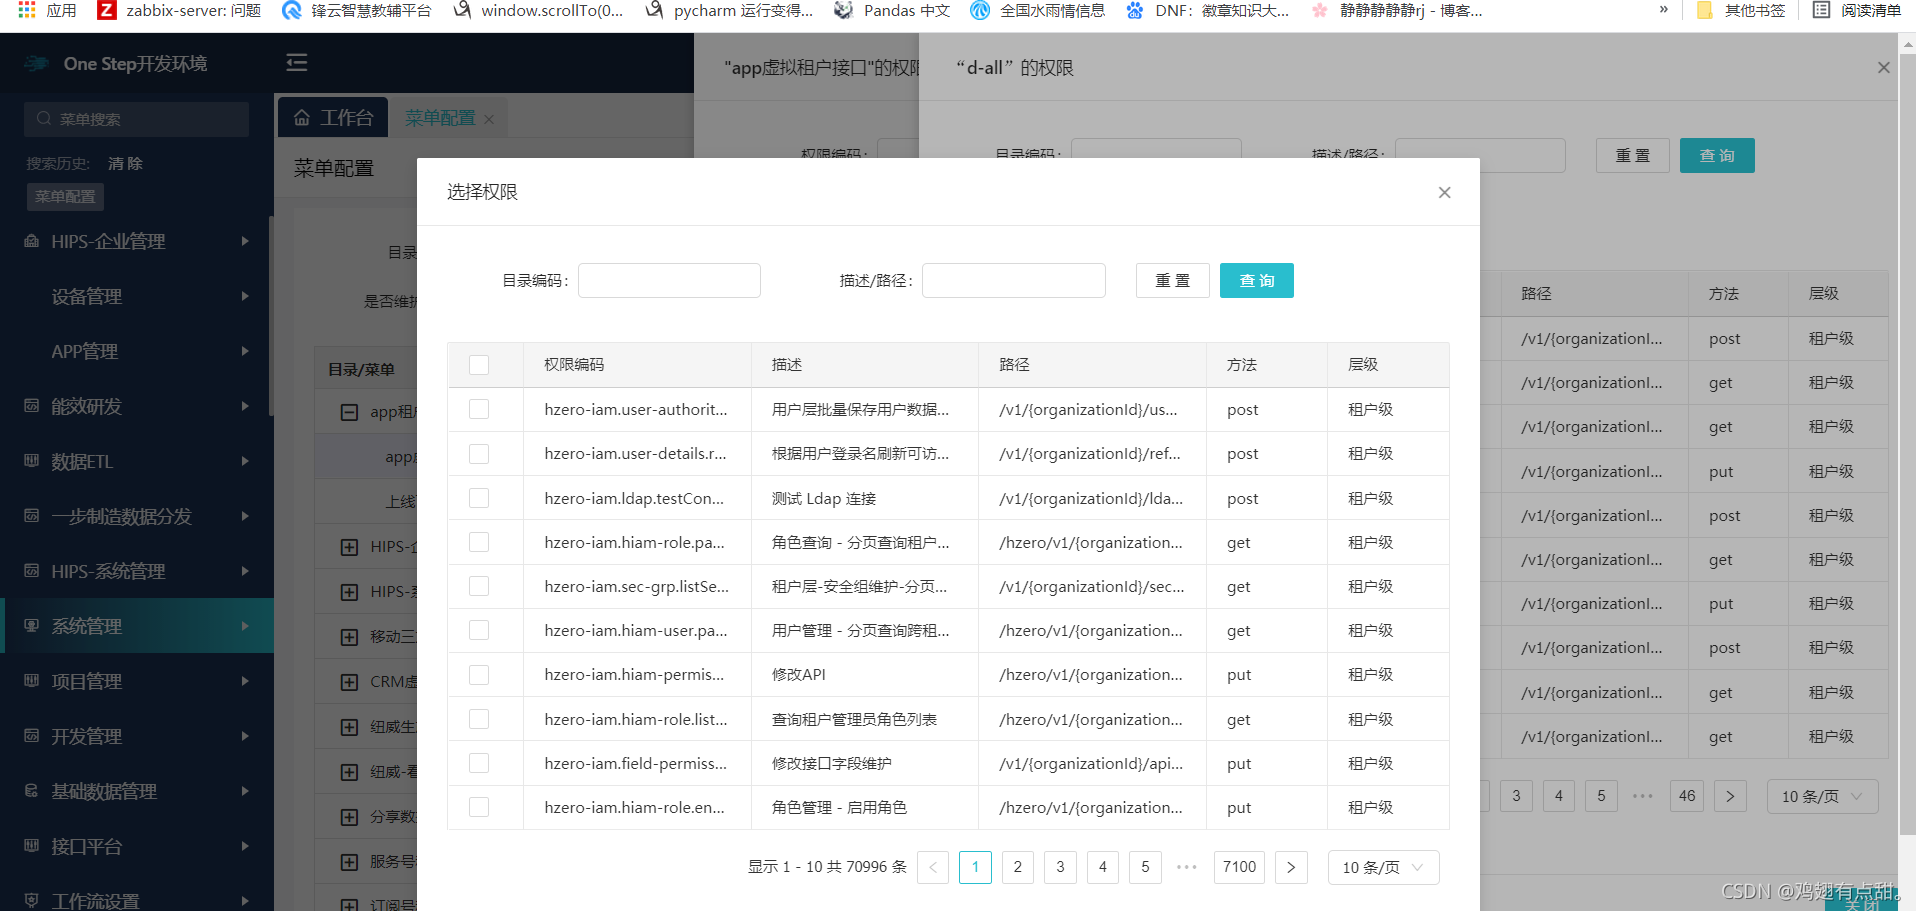The image size is (1916, 911).
Task: Click the 项目管理 sidebar icon
Action: click(x=32, y=681)
